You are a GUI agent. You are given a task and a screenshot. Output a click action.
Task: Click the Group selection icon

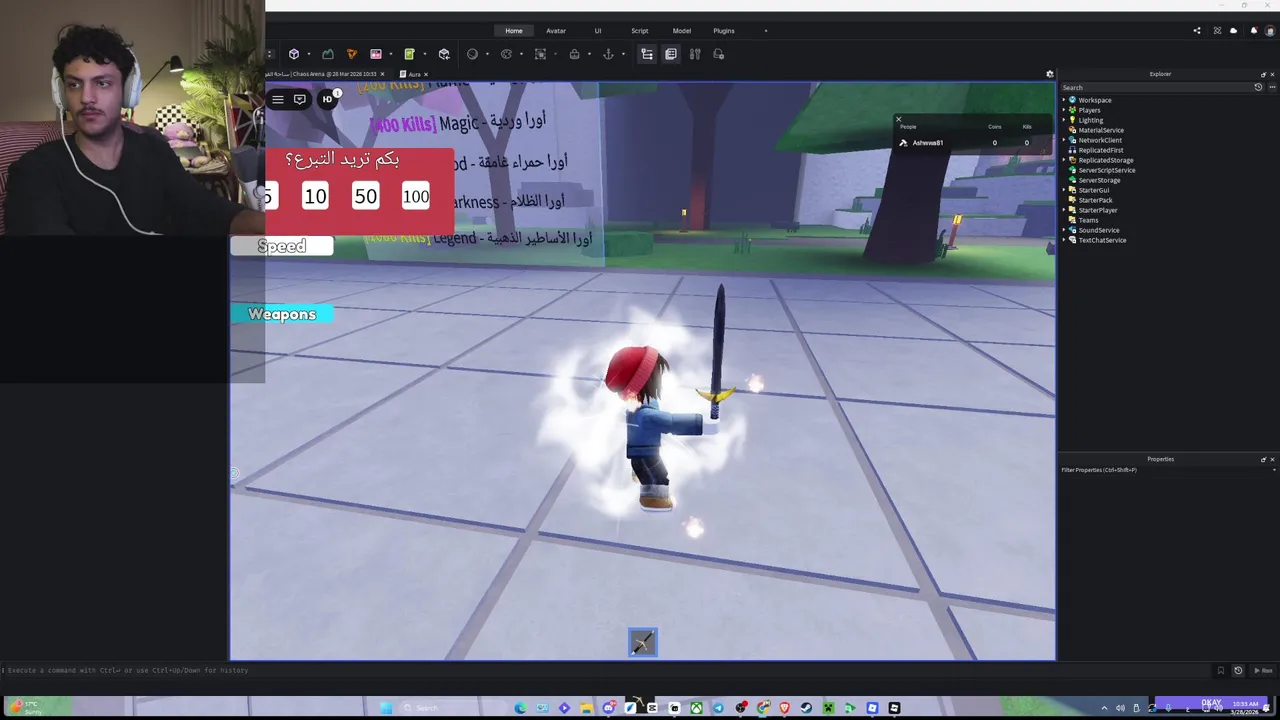pos(540,54)
